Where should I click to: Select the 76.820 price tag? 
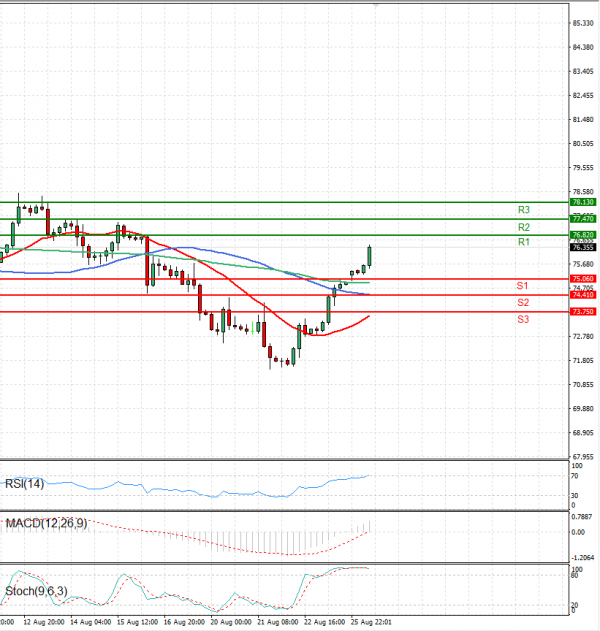(x=583, y=235)
